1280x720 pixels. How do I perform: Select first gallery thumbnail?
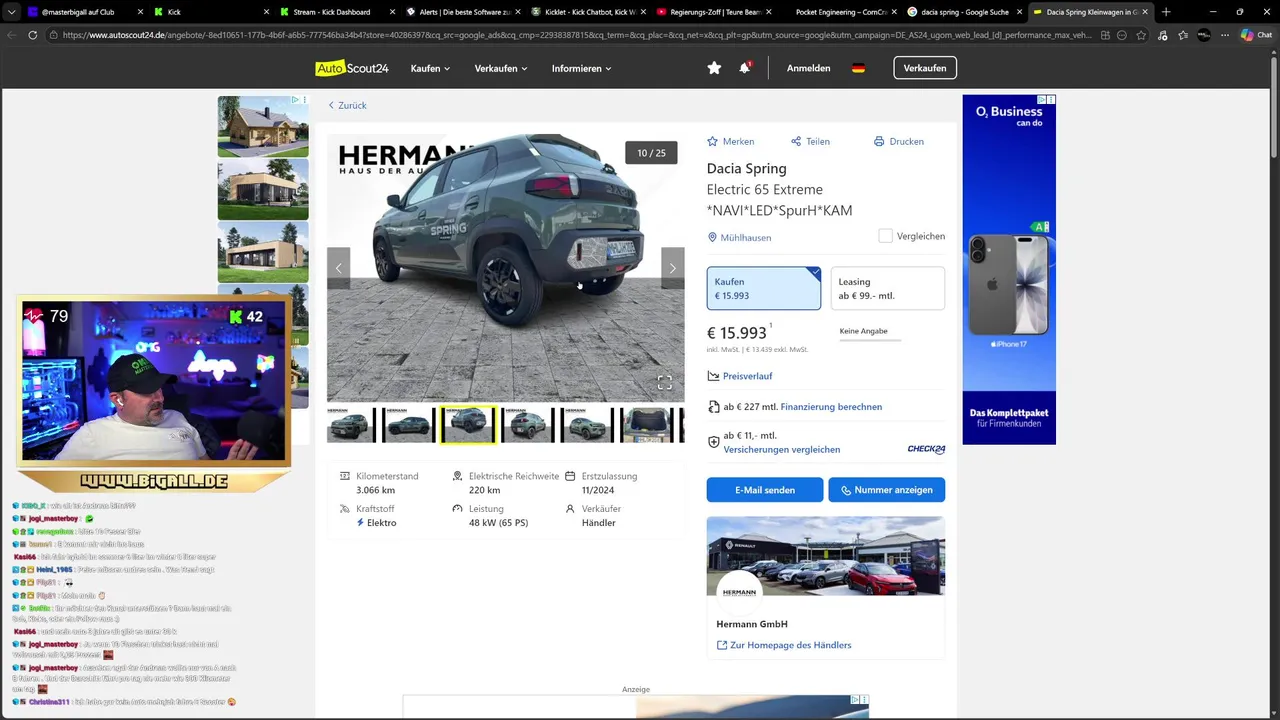click(x=350, y=425)
